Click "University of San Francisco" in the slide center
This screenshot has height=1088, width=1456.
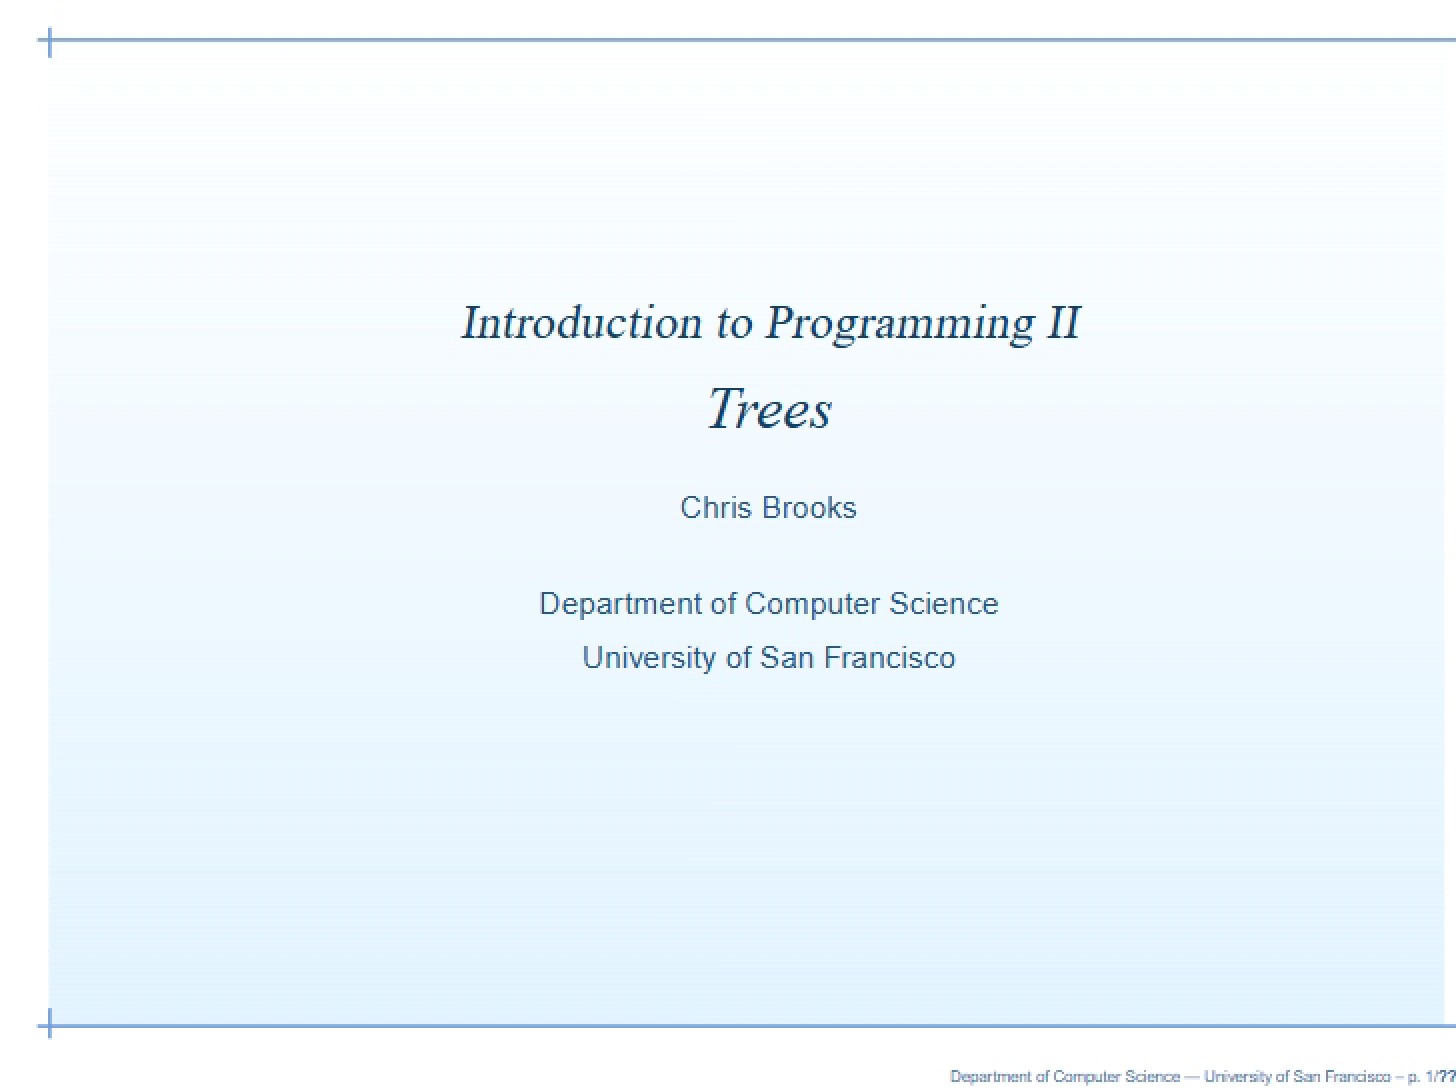(x=768, y=658)
